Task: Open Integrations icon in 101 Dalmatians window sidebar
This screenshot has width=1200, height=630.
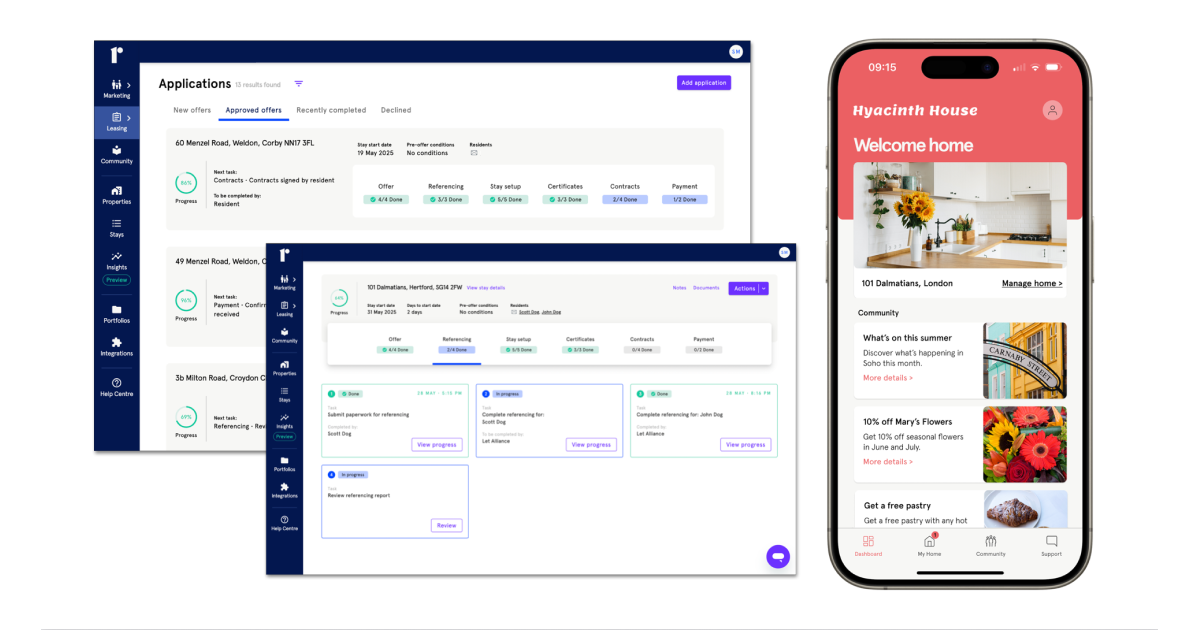Action: point(285,487)
